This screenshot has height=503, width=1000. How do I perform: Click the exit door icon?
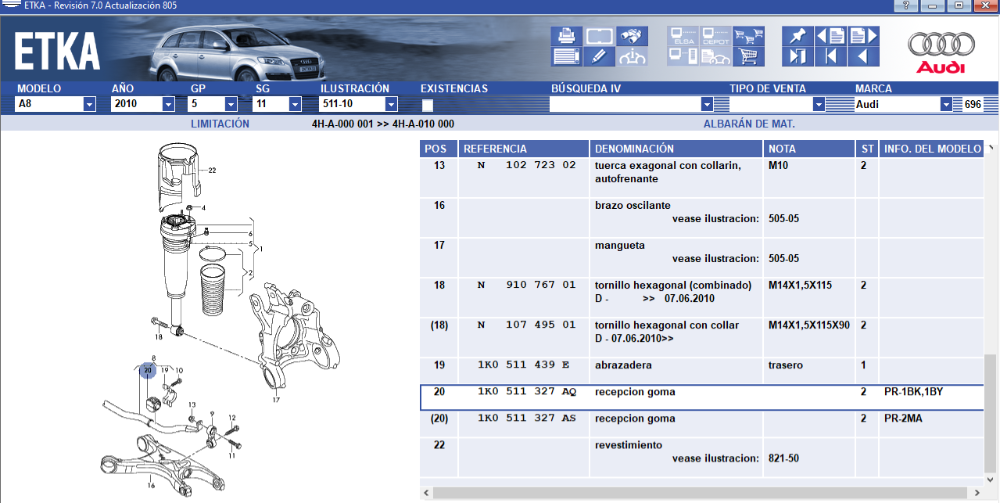pyautogui.click(x=797, y=56)
